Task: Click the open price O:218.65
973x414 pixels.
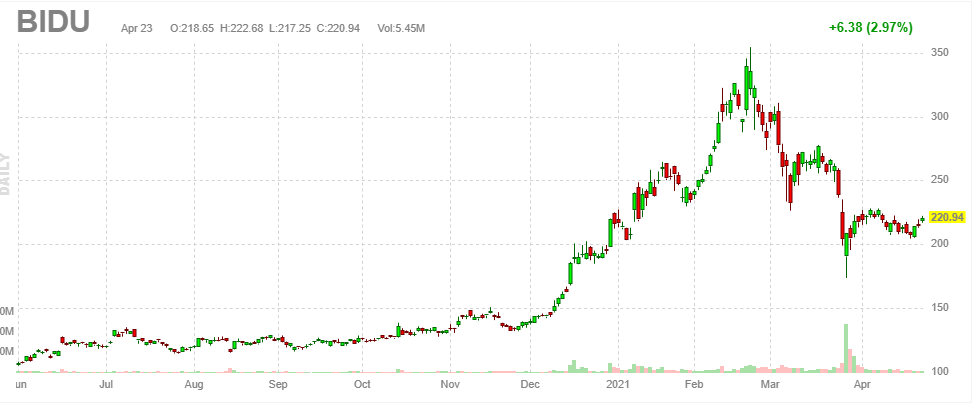Action: pyautogui.click(x=192, y=29)
